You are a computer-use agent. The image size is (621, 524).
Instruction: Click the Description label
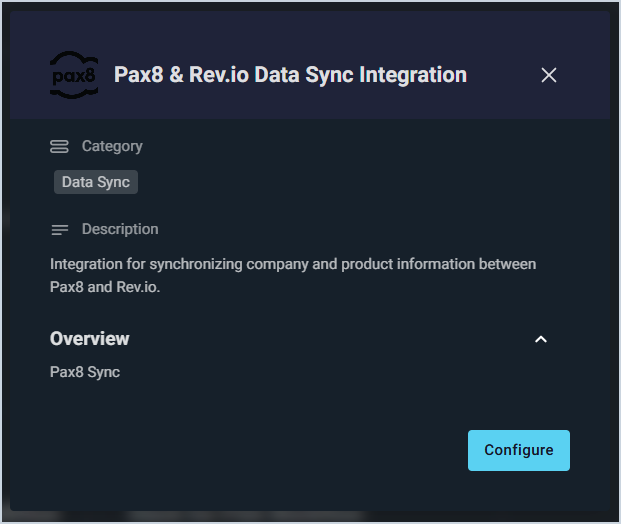(x=120, y=229)
